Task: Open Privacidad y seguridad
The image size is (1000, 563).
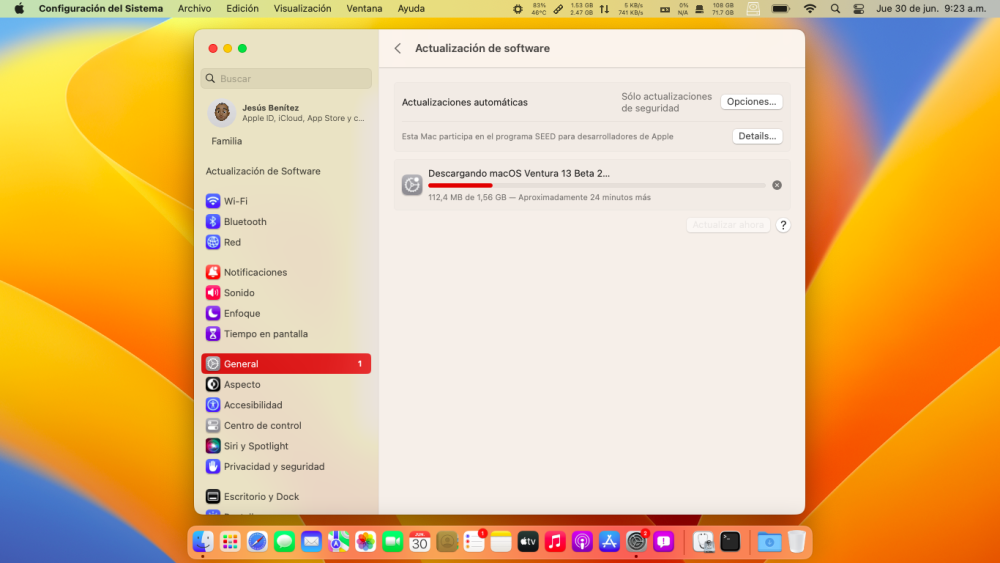Action: (x=286, y=466)
